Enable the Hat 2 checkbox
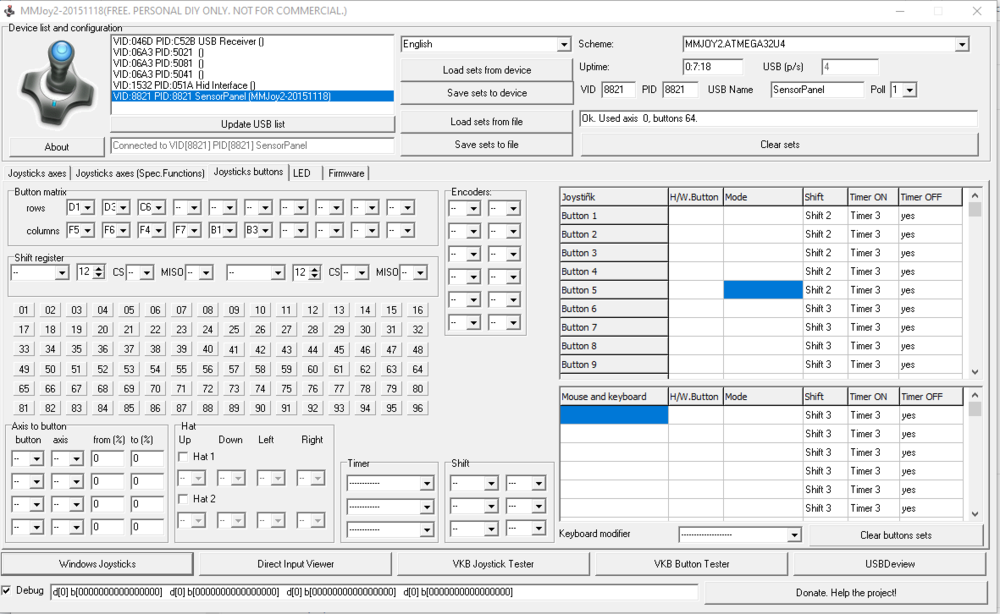This screenshot has height=614, width=1000. click(x=183, y=499)
